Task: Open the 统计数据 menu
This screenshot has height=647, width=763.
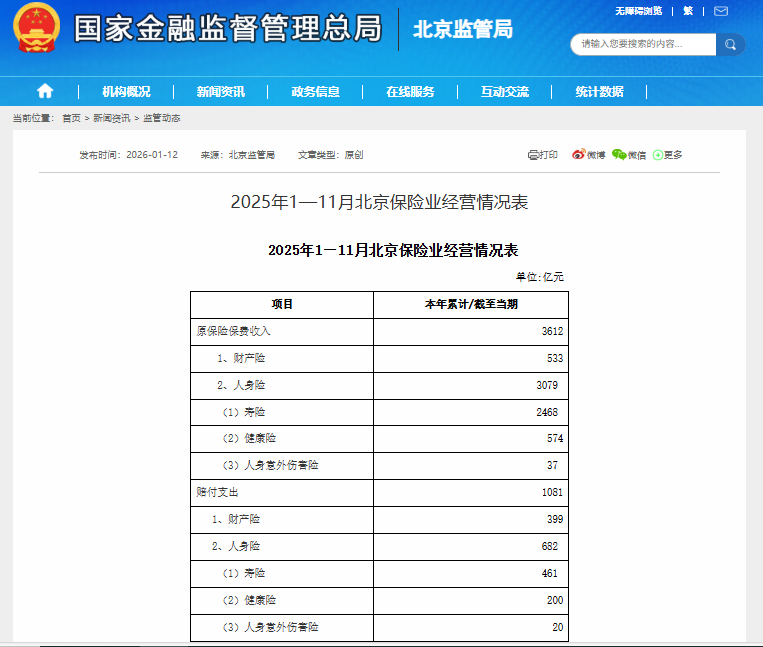Action: coord(599,92)
